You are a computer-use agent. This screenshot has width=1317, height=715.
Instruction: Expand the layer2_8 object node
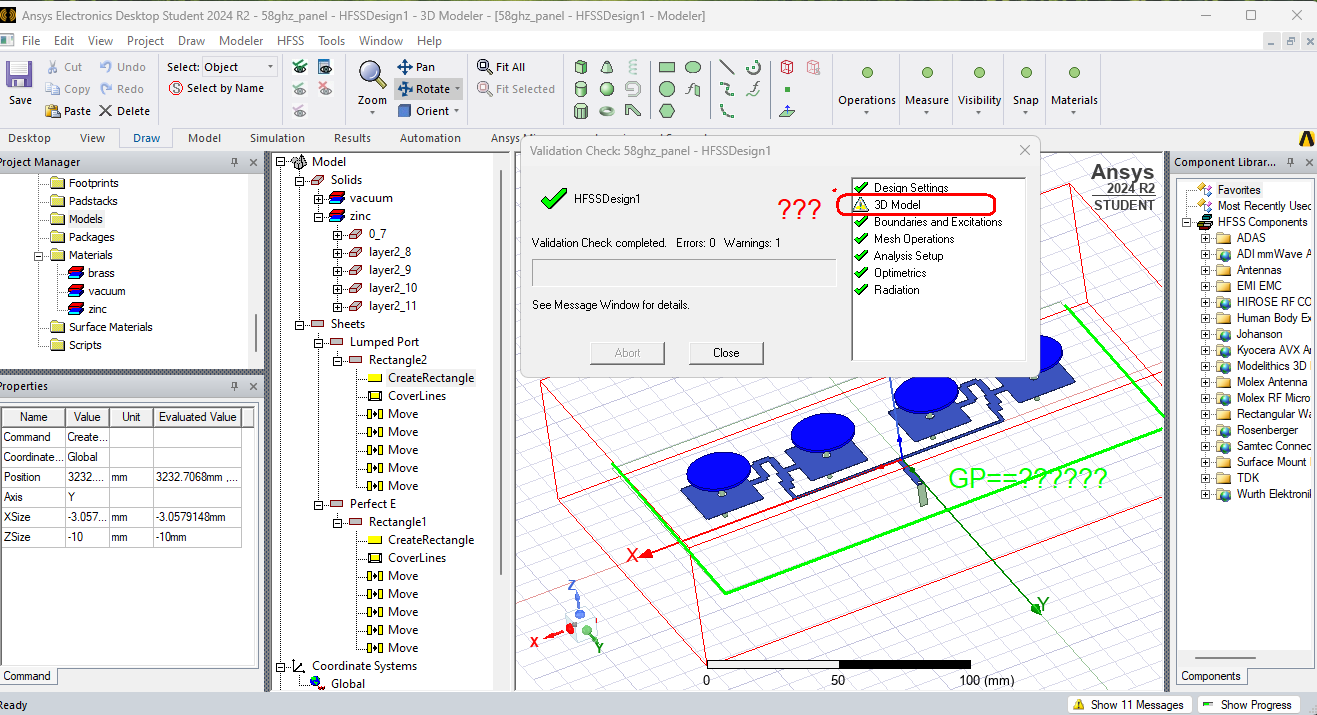[338, 252]
